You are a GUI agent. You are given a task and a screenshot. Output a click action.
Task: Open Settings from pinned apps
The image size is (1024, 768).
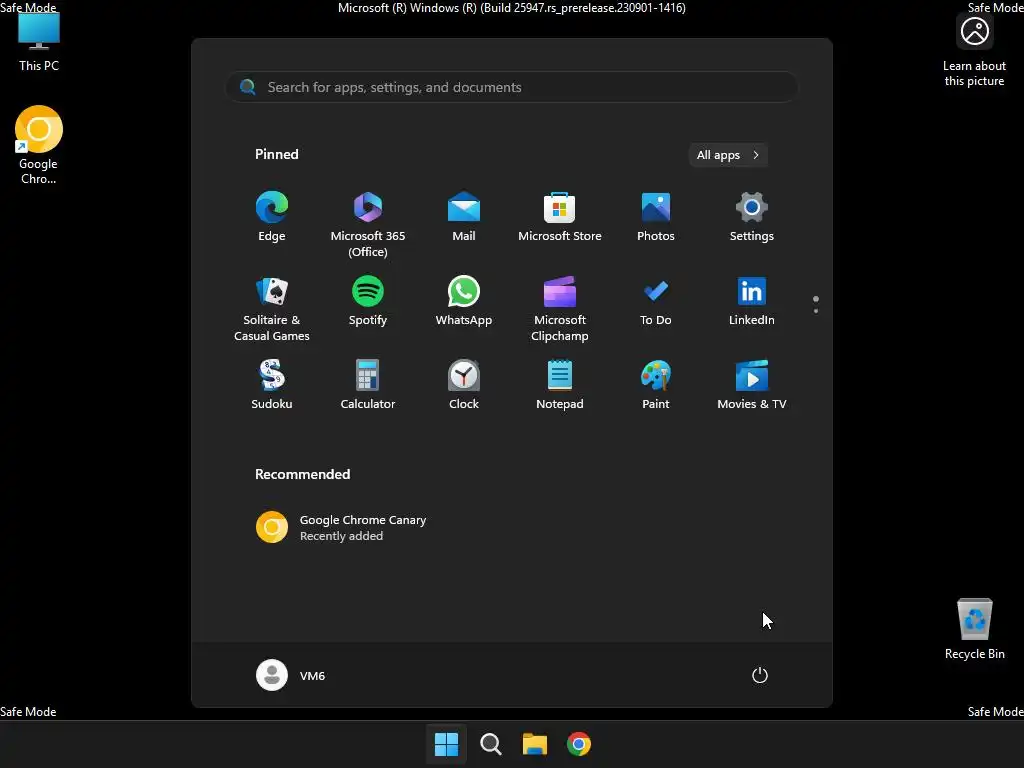752,217
